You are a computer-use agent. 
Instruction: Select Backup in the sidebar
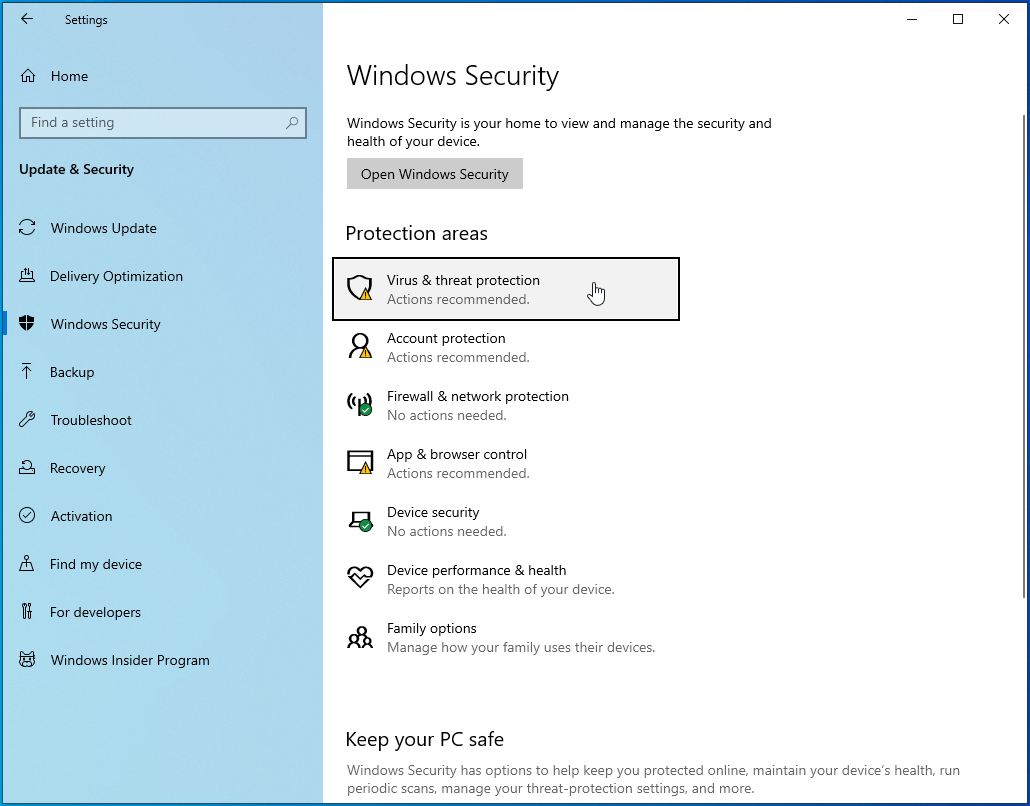(72, 372)
